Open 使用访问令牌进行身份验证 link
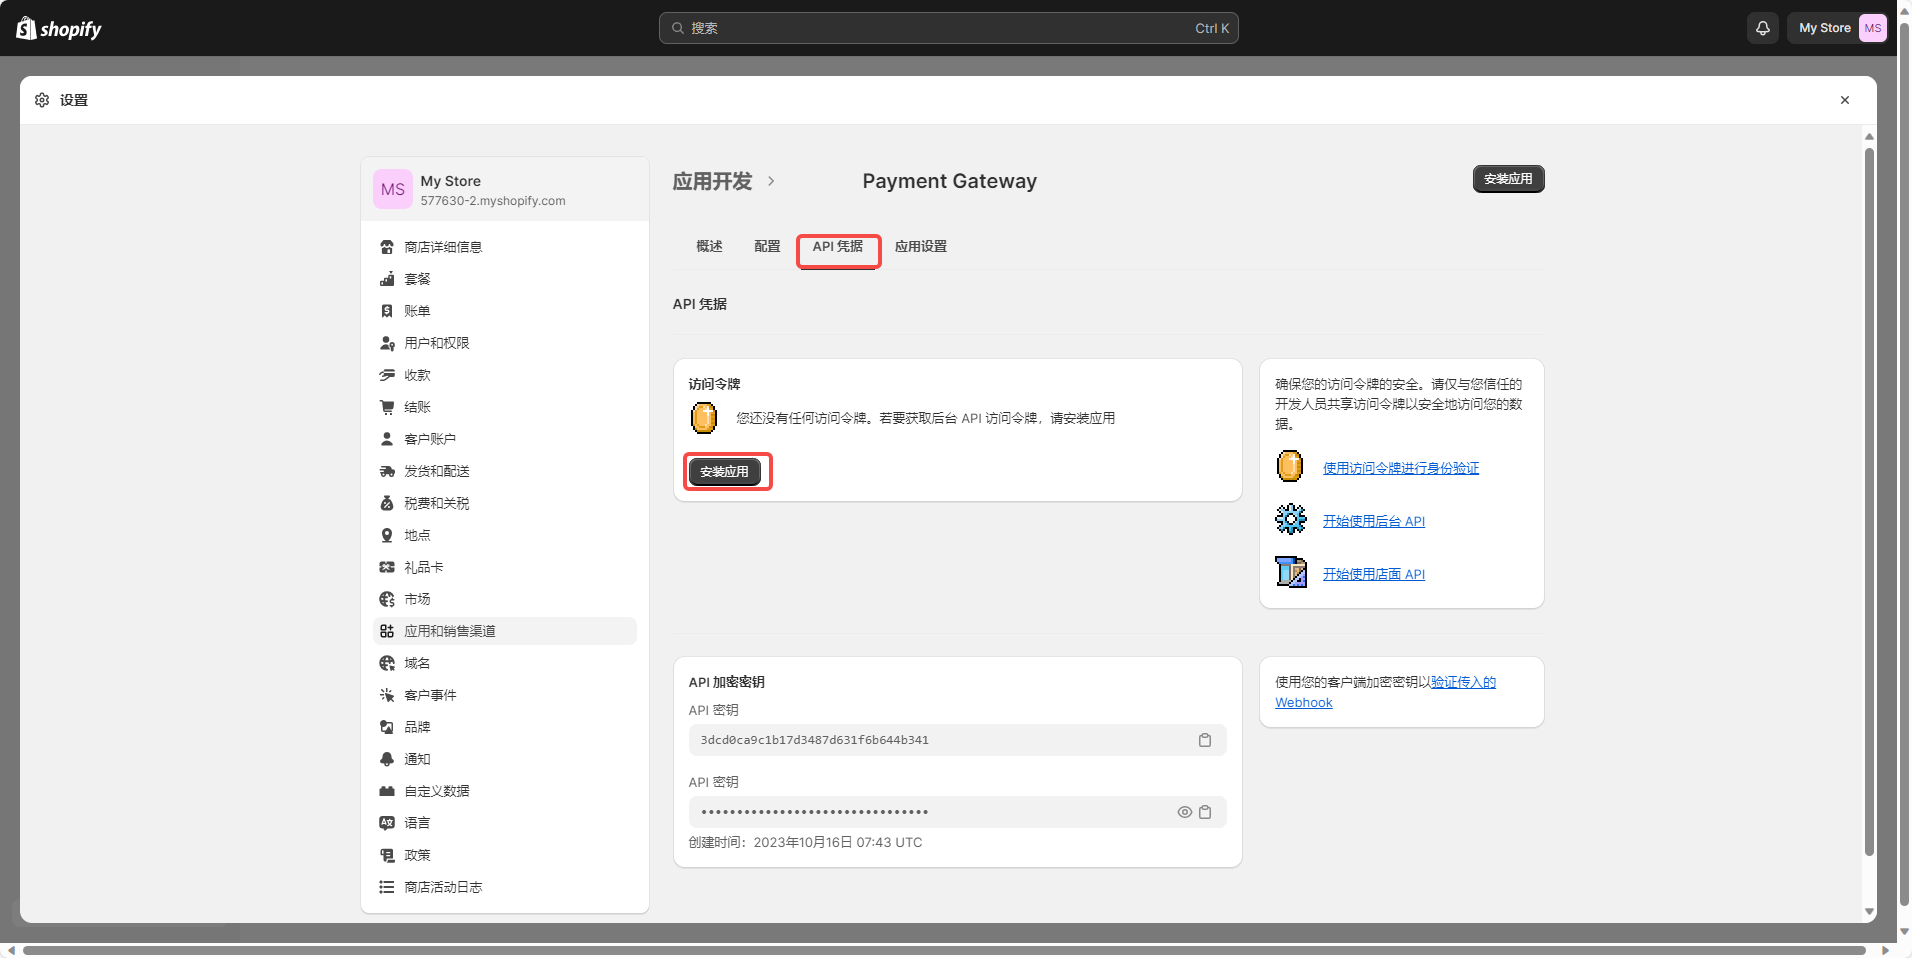This screenshot has height=958, width=1912. tap(1401, 468)
